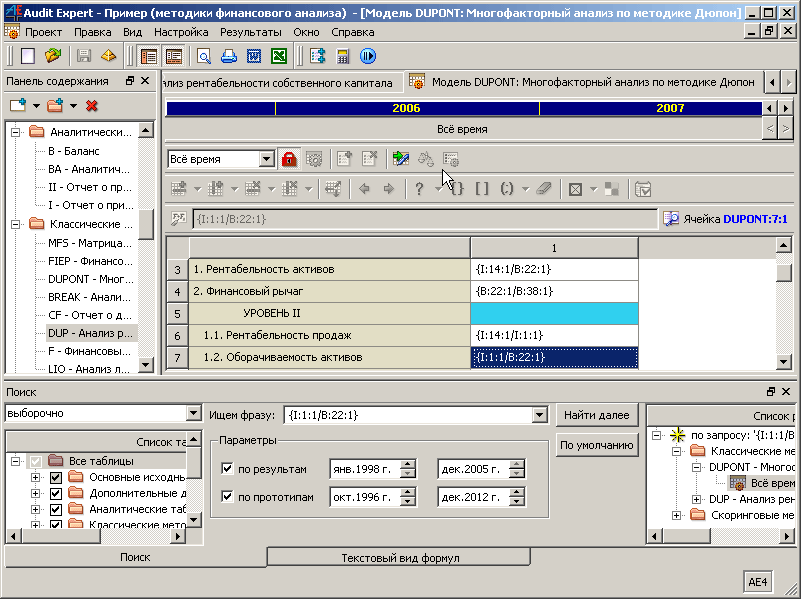Screen dimensions: 801x599
Task: Click the open folder icon
Action: click(x=53, y=56)
